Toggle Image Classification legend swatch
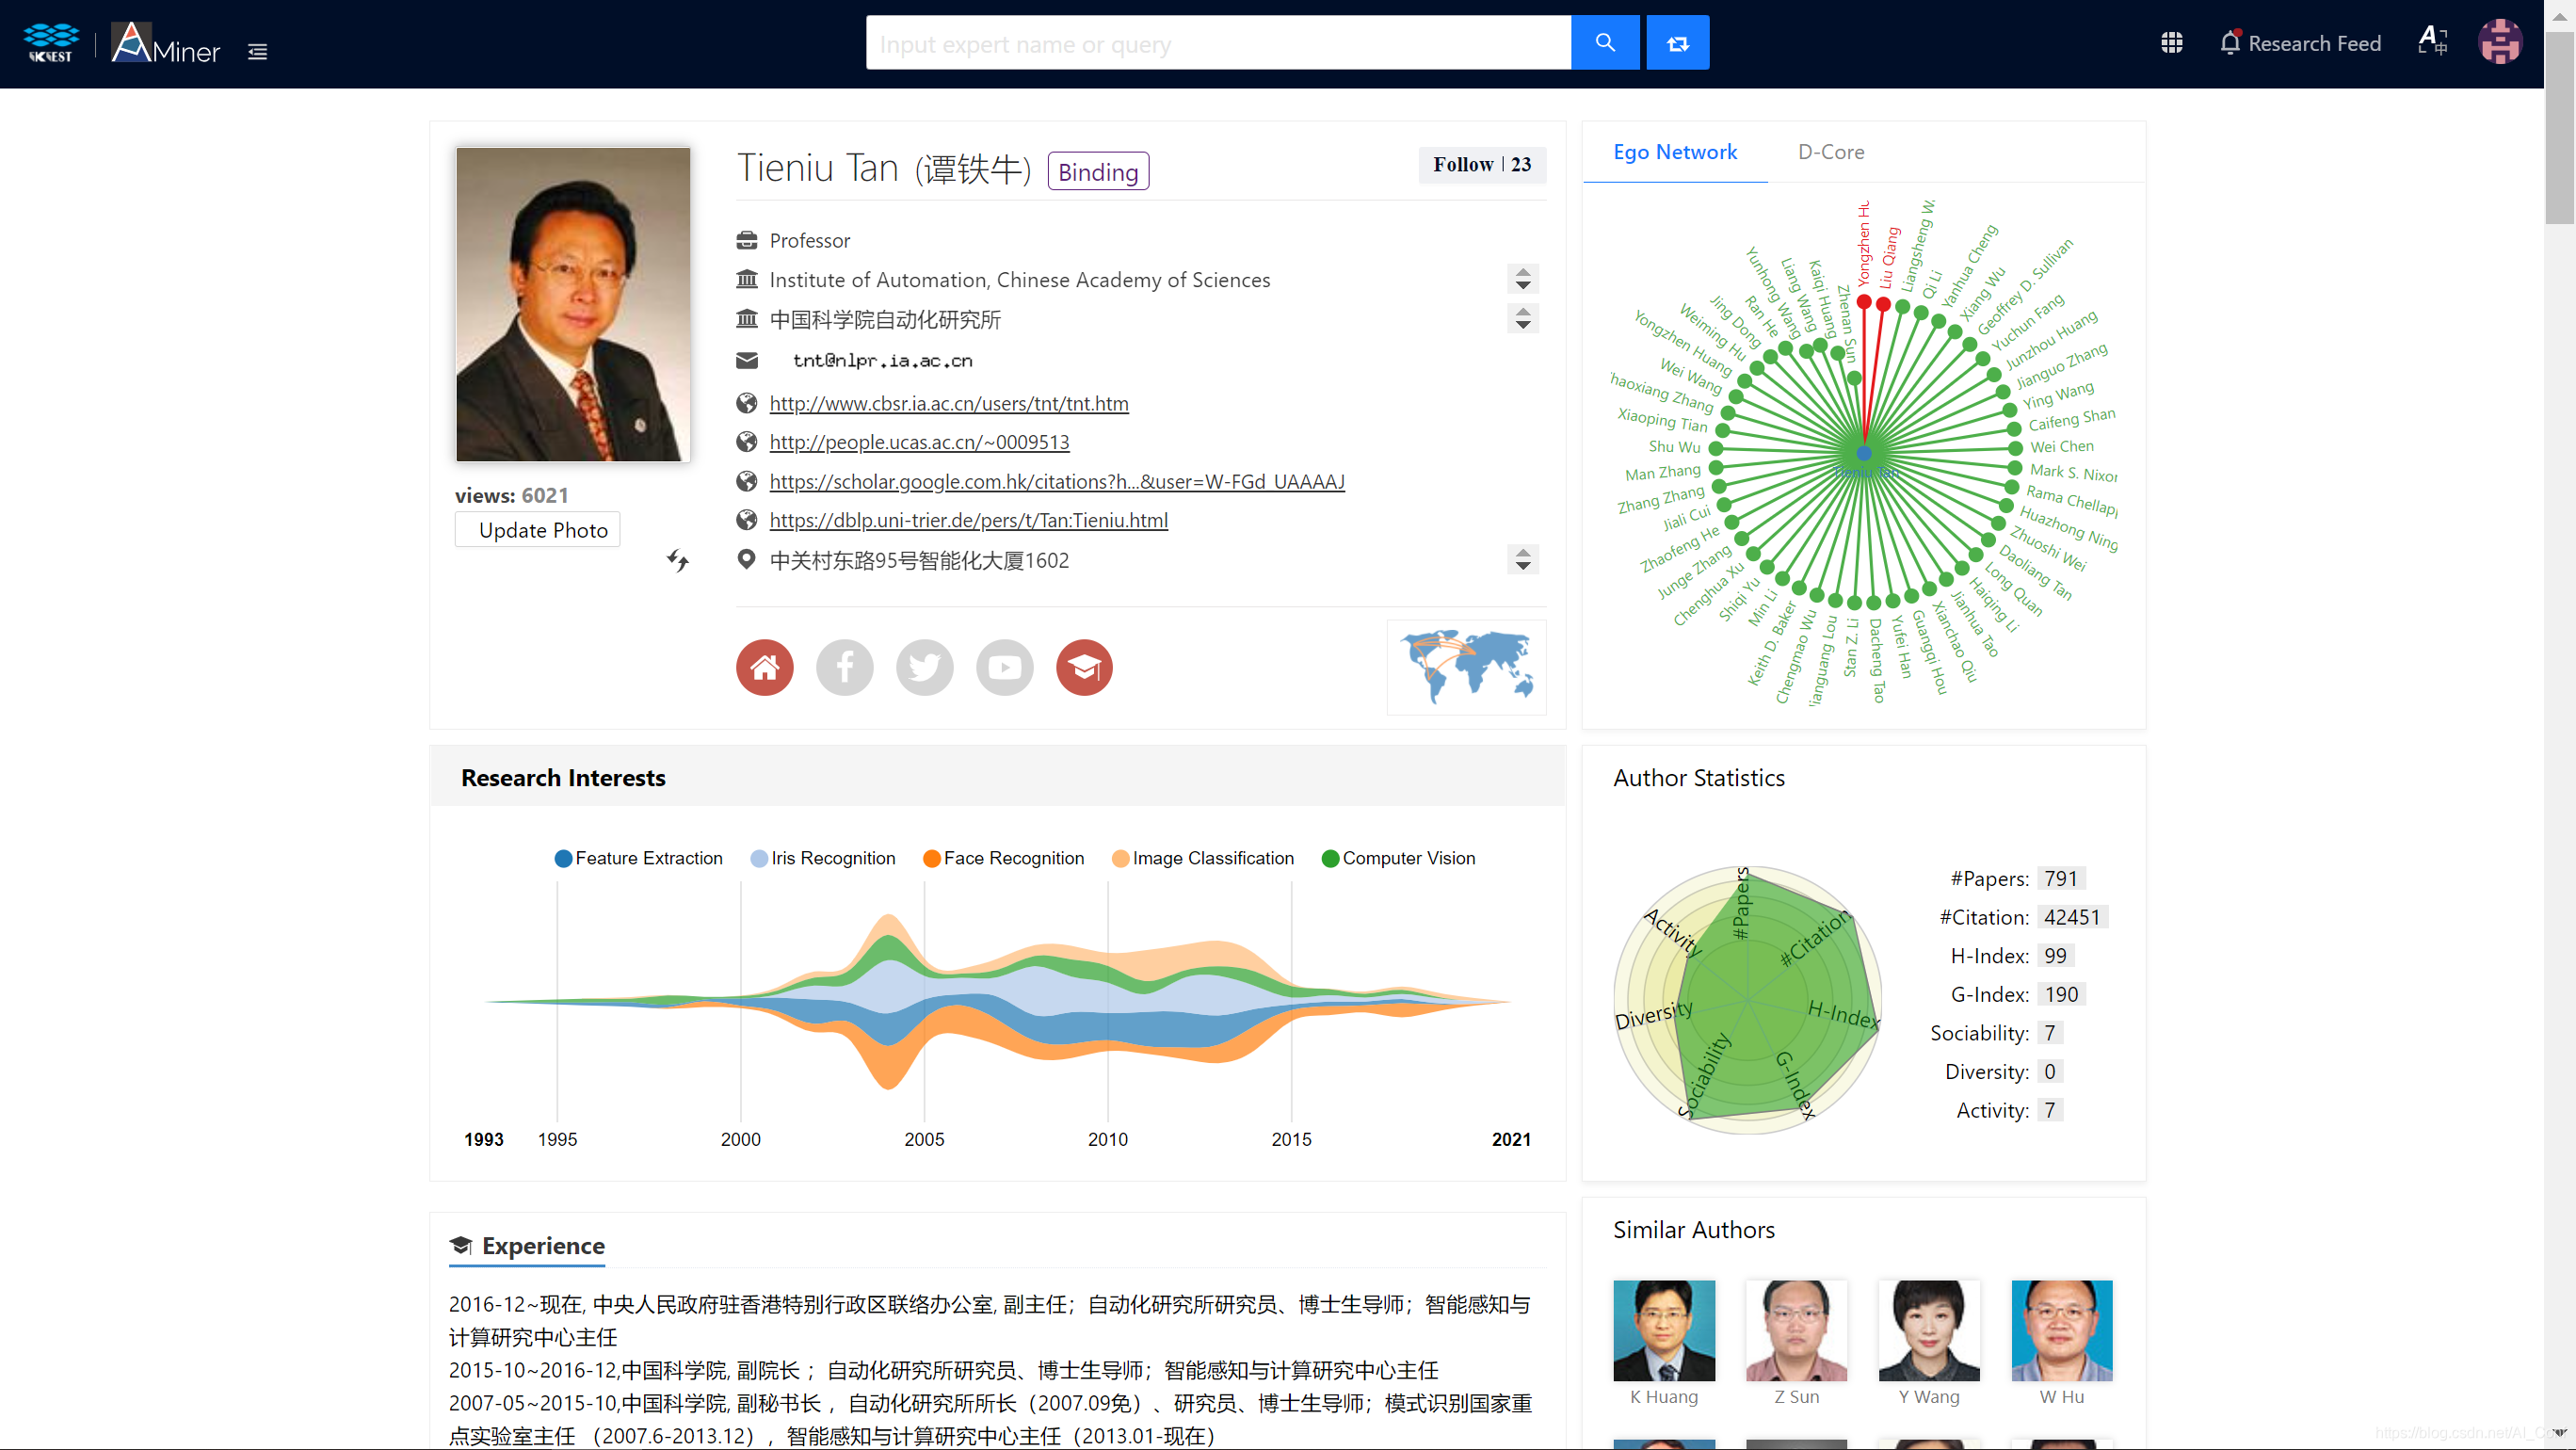Image resolution: width=2576 pixels, height=1450 pixels. [1120, 858]
